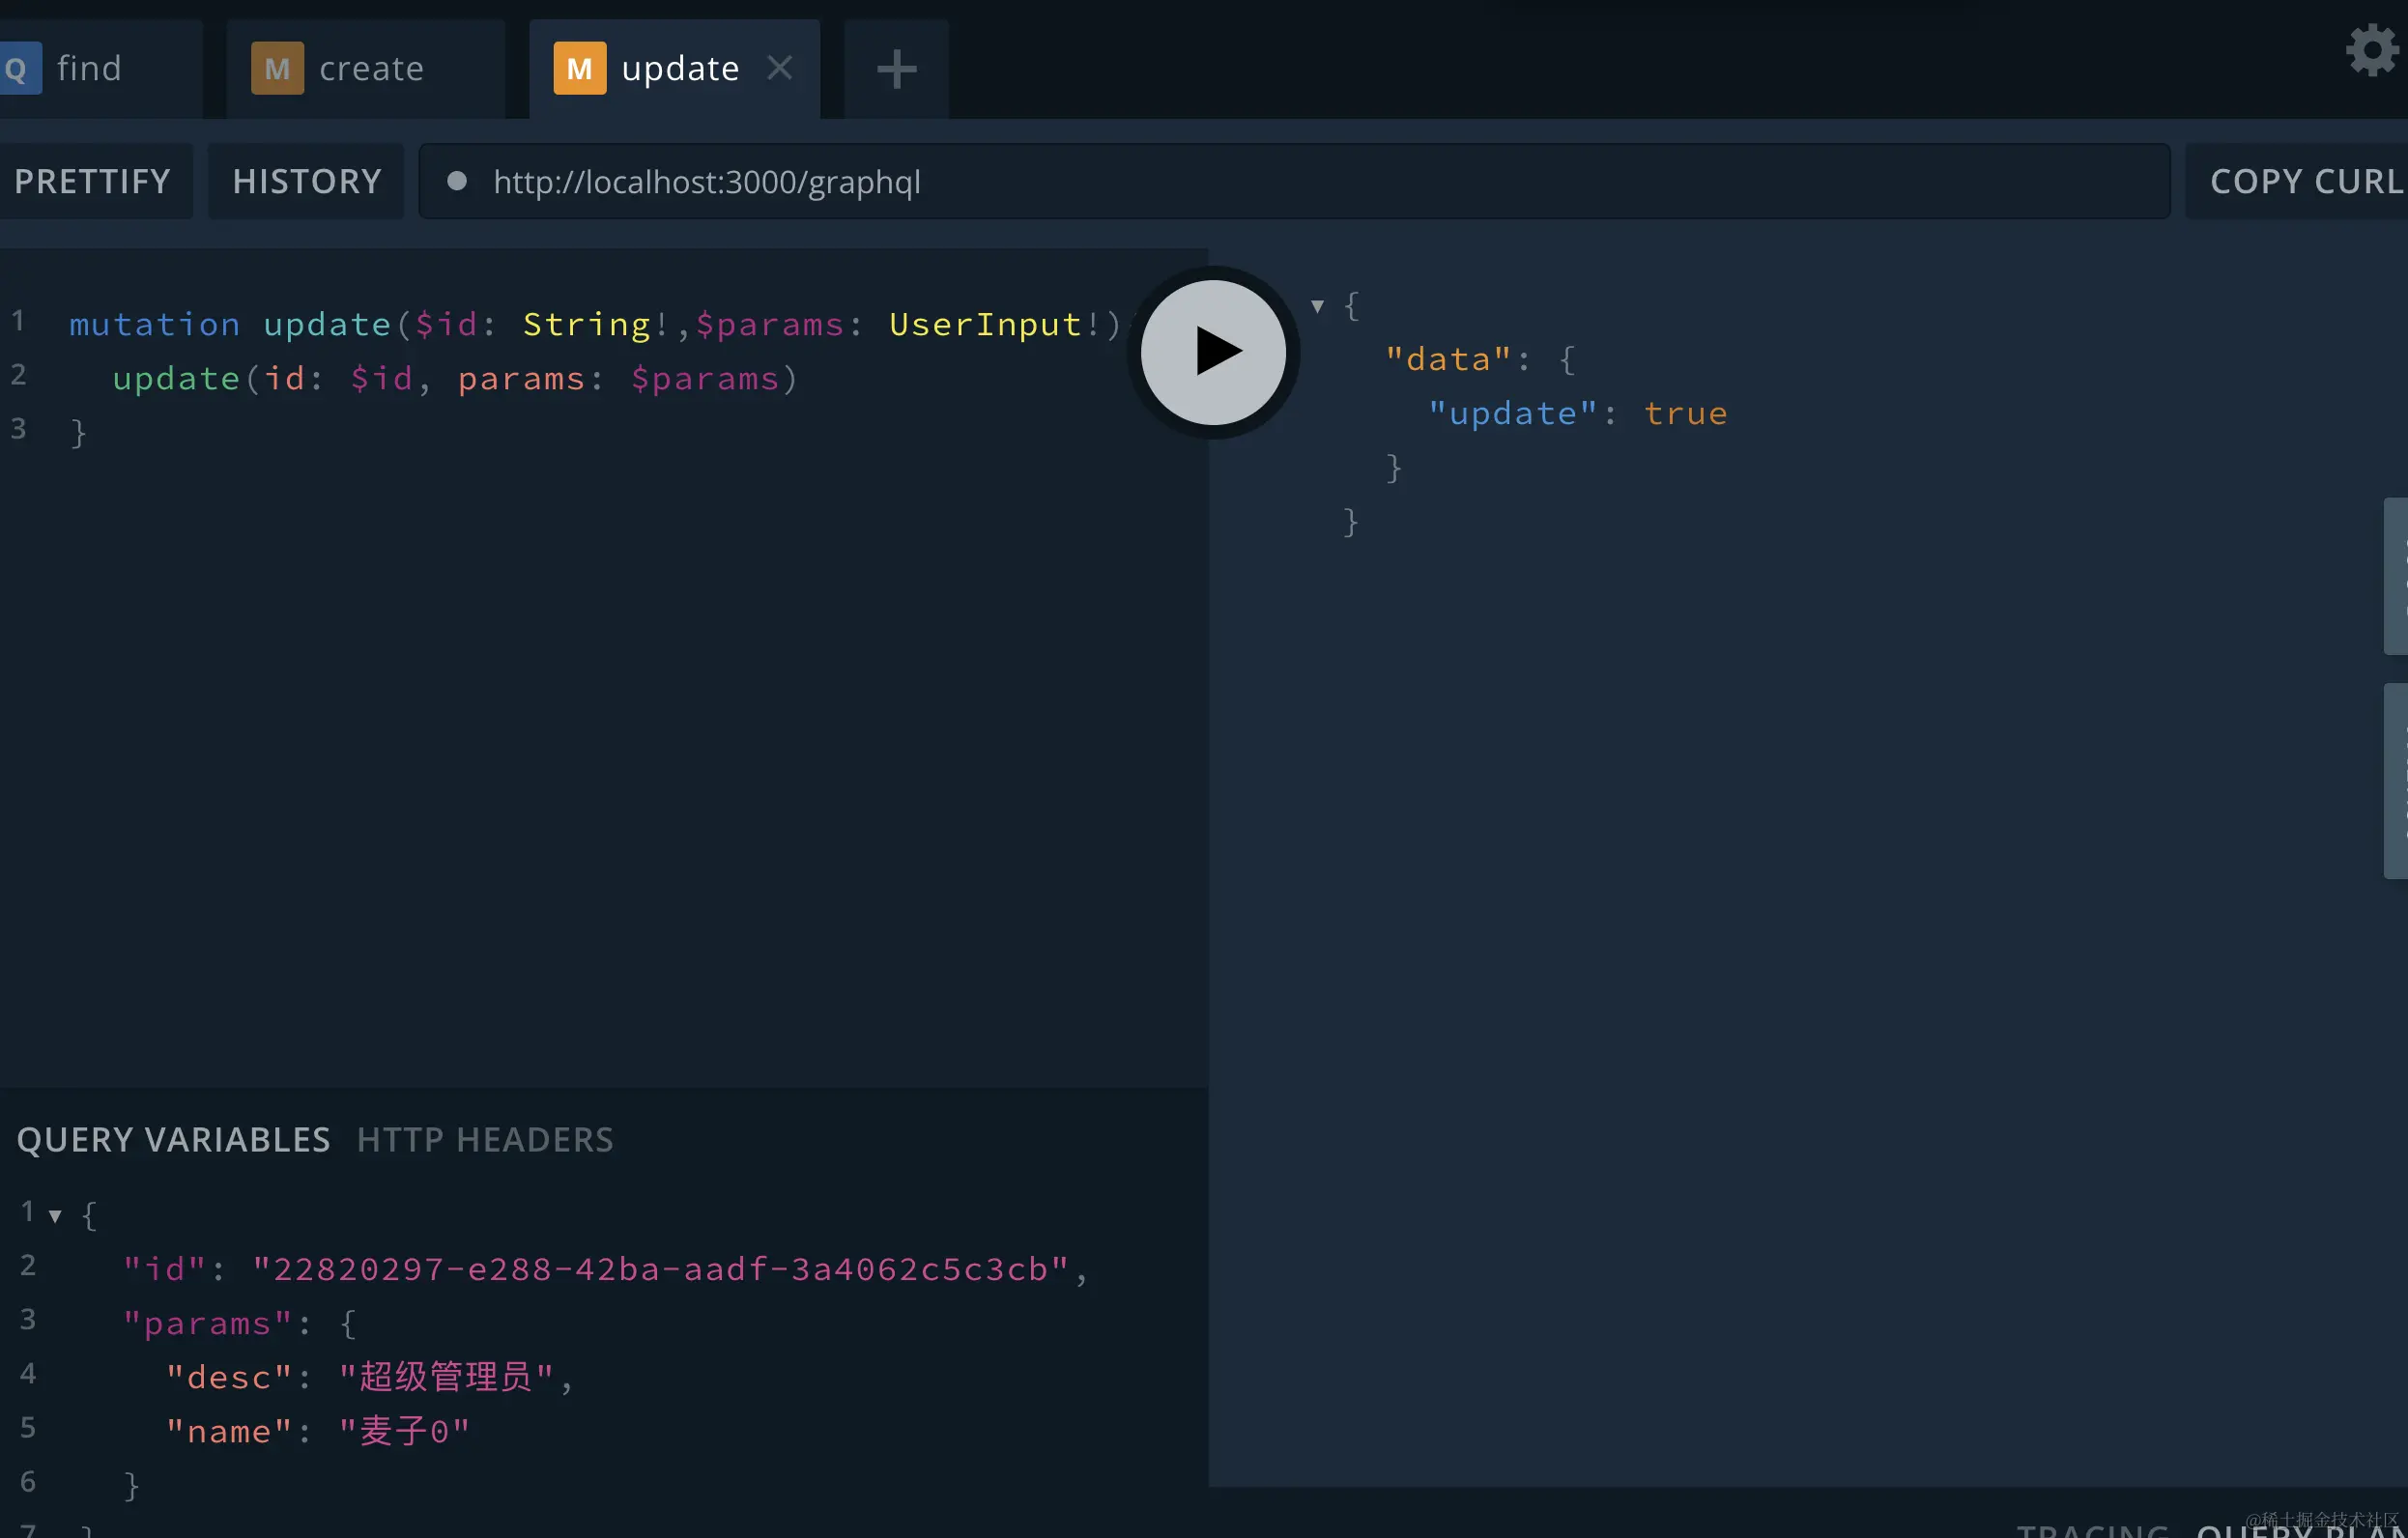
Task: Add a new tab with the plus icon
Action: [896, 69]
